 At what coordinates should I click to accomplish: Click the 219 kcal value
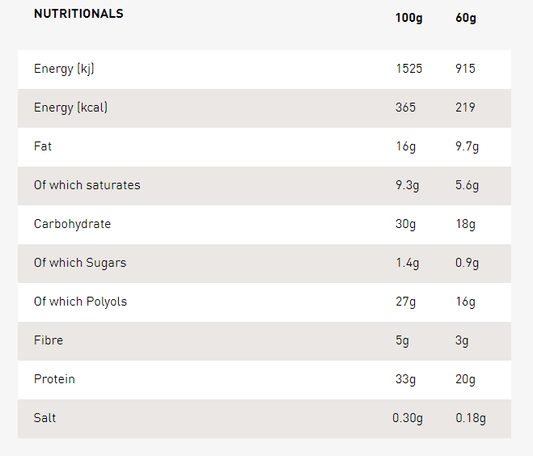click(465, 107)
